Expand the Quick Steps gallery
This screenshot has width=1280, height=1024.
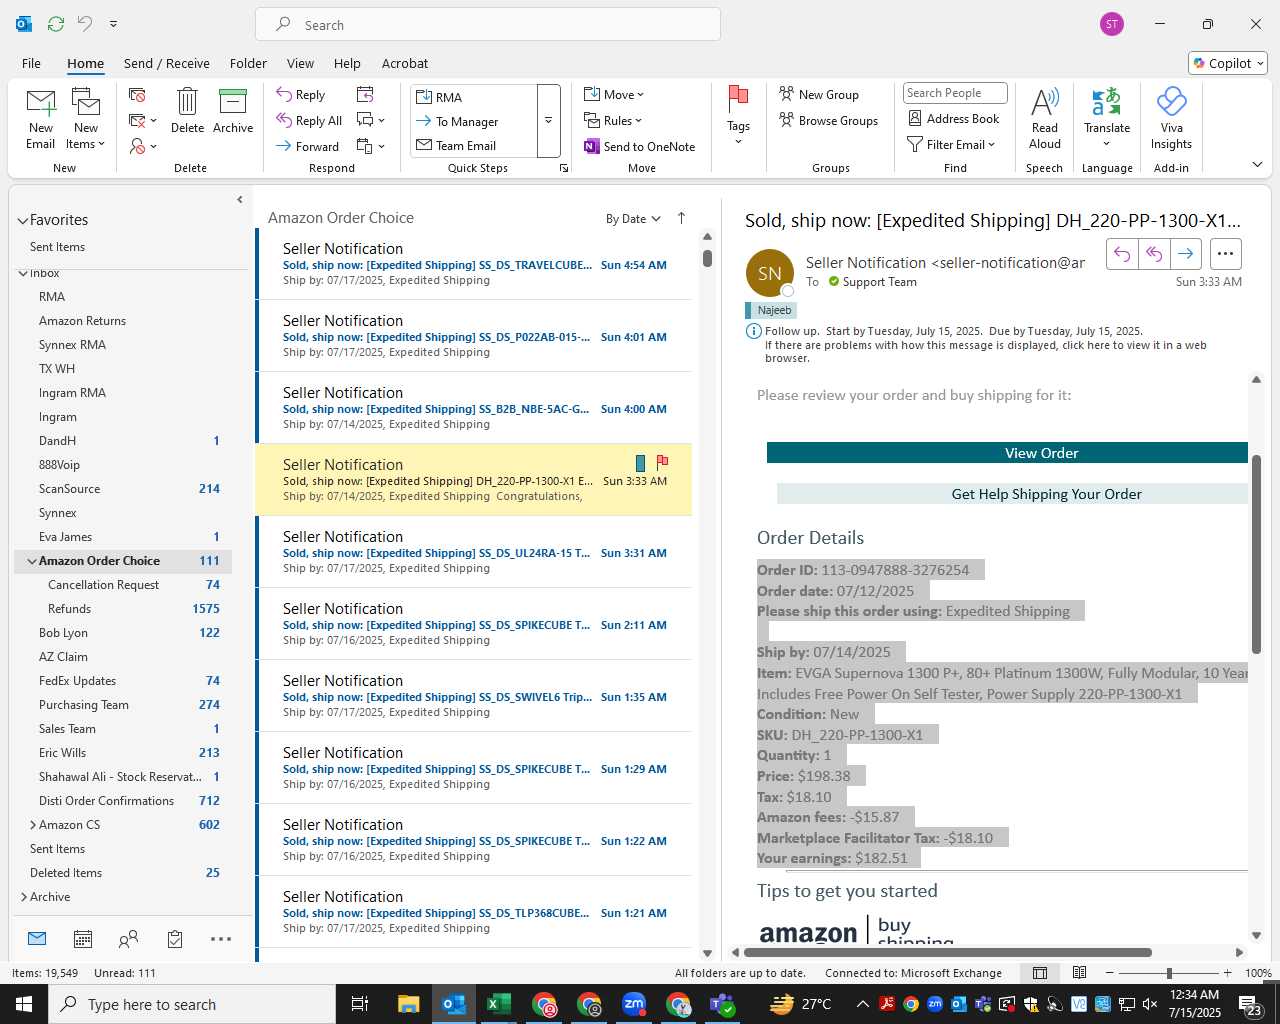(548, 121)
